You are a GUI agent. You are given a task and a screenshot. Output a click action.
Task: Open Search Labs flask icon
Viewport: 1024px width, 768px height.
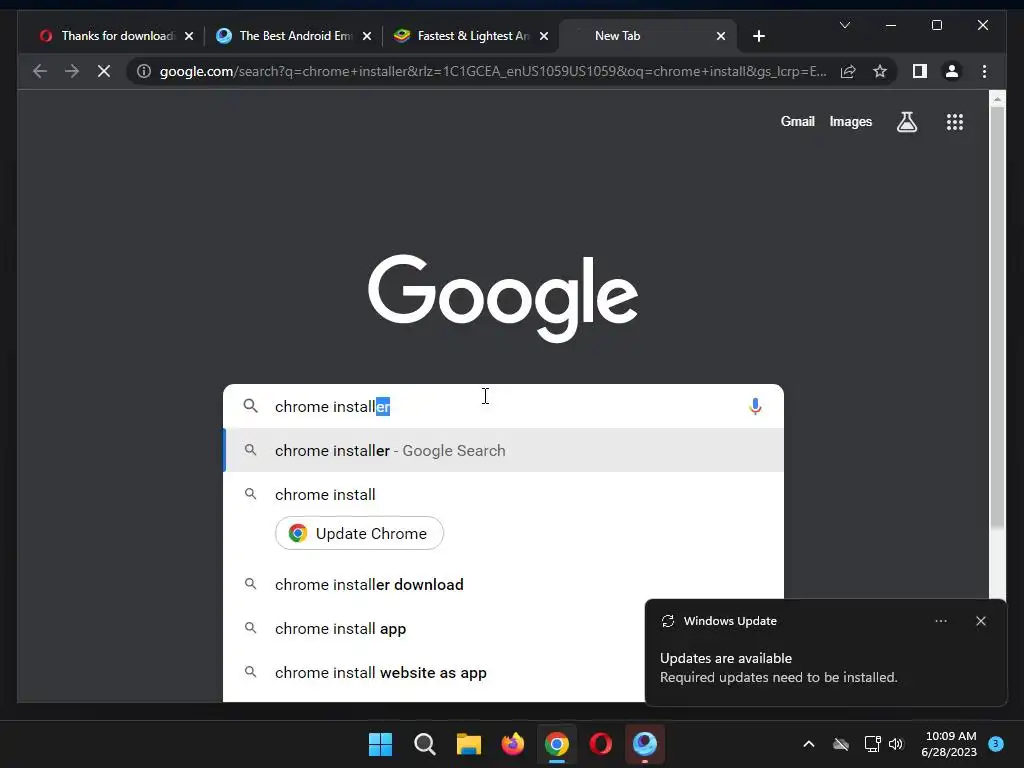coord(906,121)
